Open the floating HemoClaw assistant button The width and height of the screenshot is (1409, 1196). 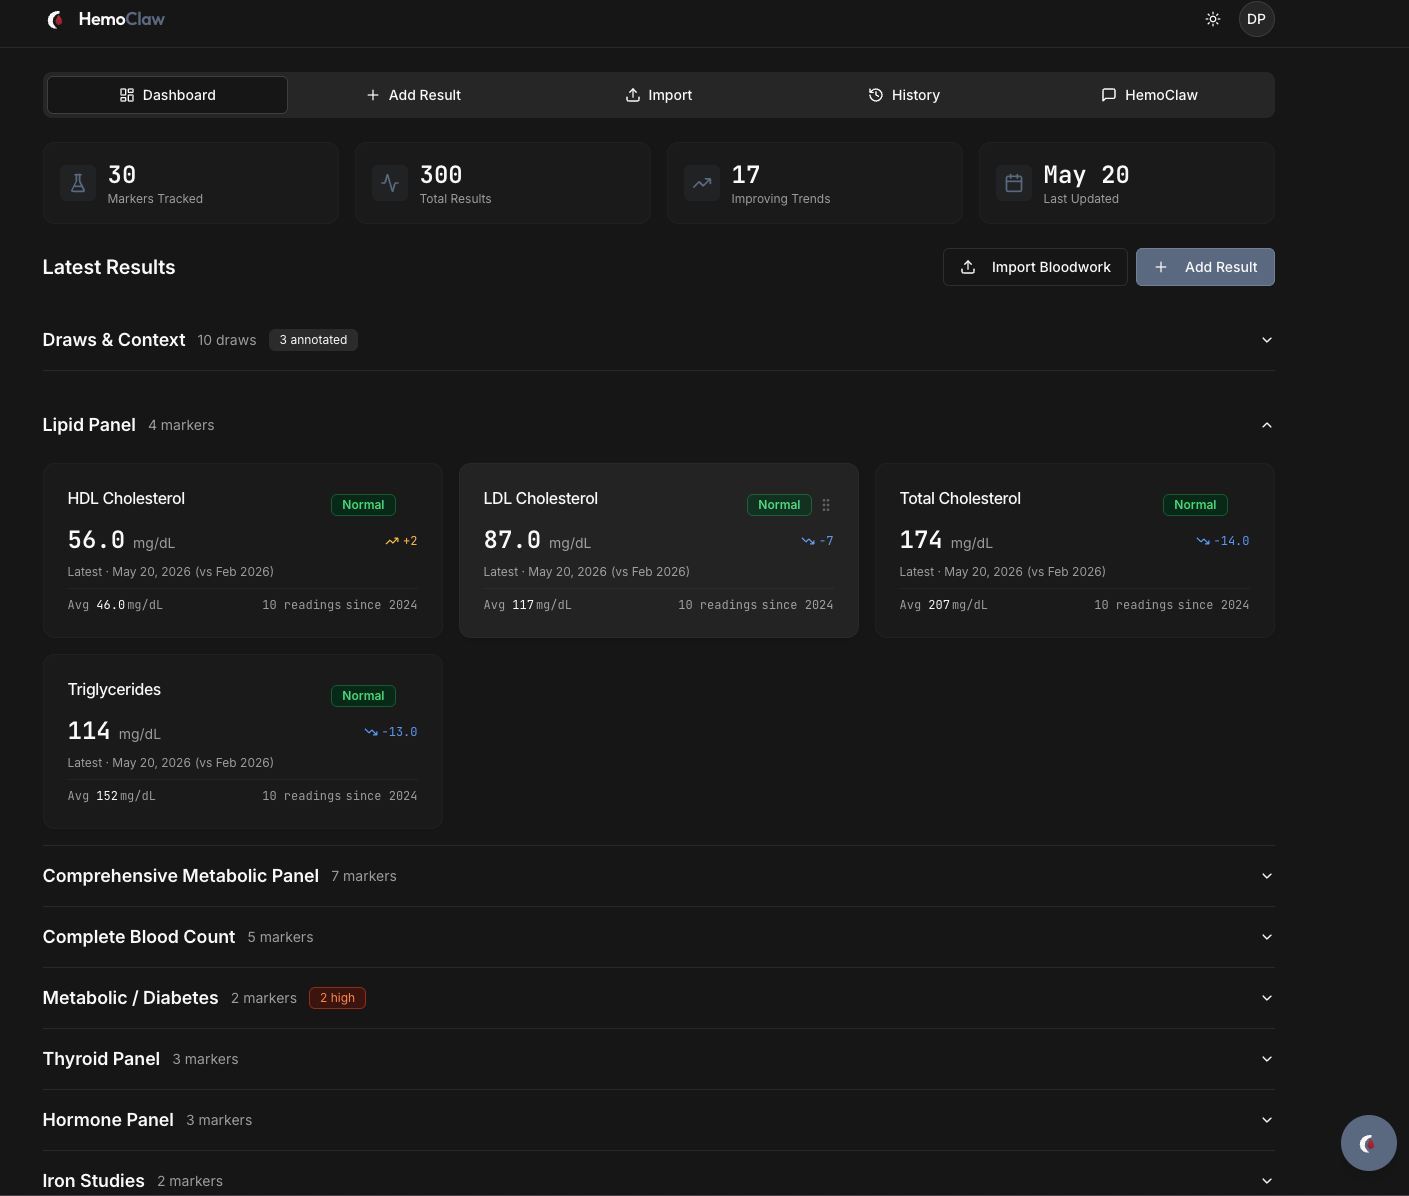pos(1369,1143)
